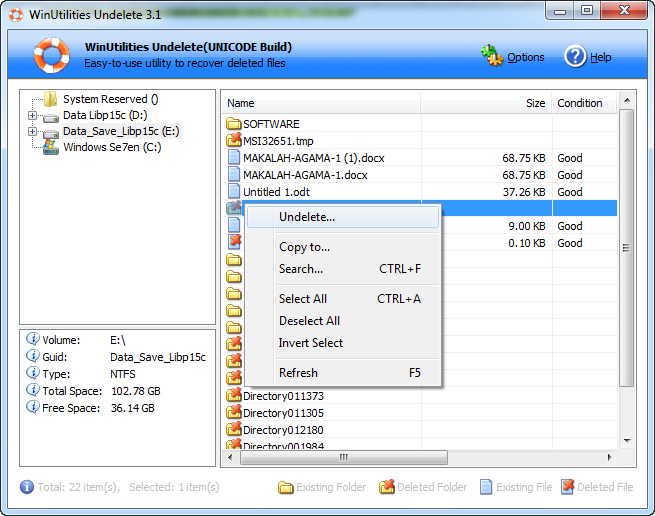This screenshot has height=516, width=655.
Task: Click the deleted icon beside MSI32651.tmp
Action: tap(234, 139)
